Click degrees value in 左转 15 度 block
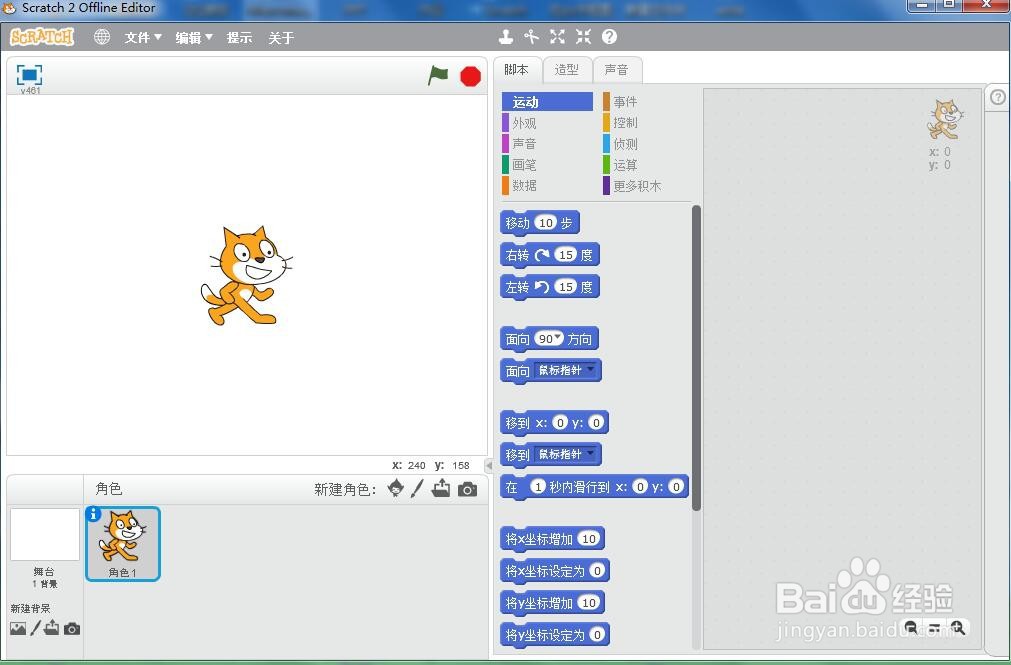This screenshot has height=665, width=1011. [x=566, y=287]
